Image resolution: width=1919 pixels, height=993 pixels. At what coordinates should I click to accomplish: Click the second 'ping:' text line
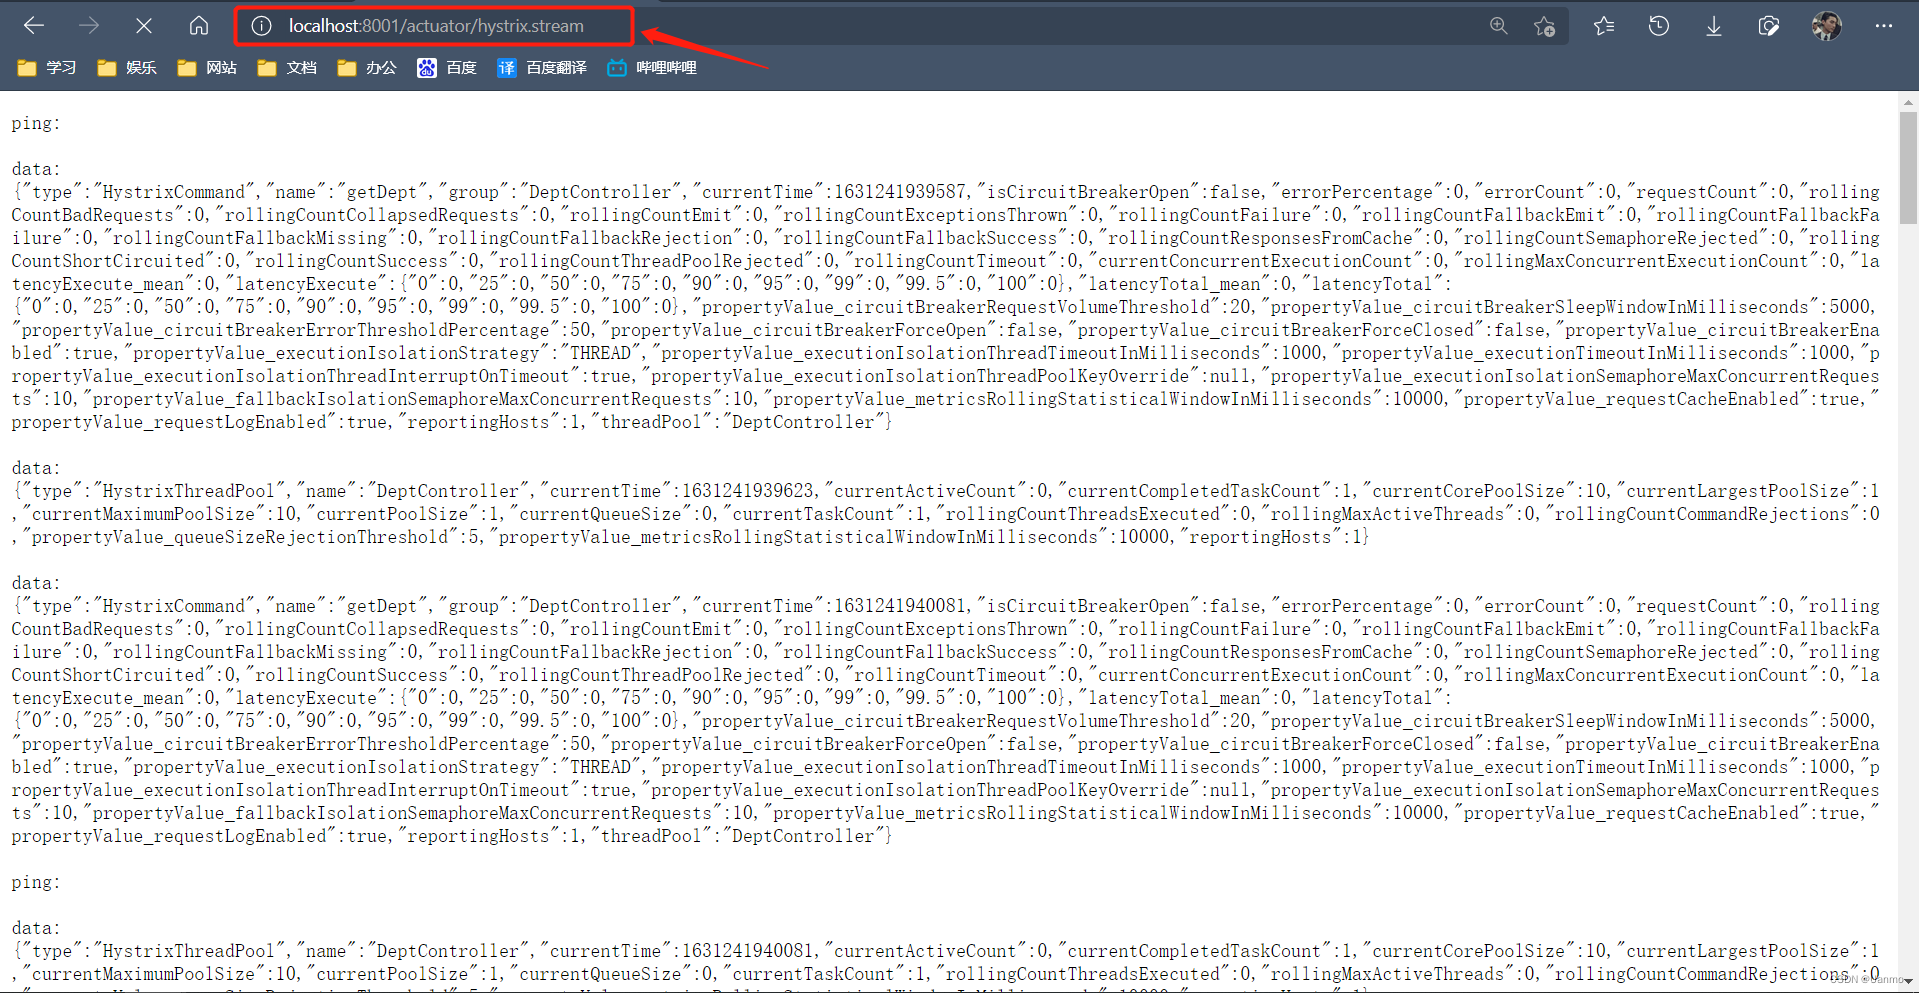36,883
